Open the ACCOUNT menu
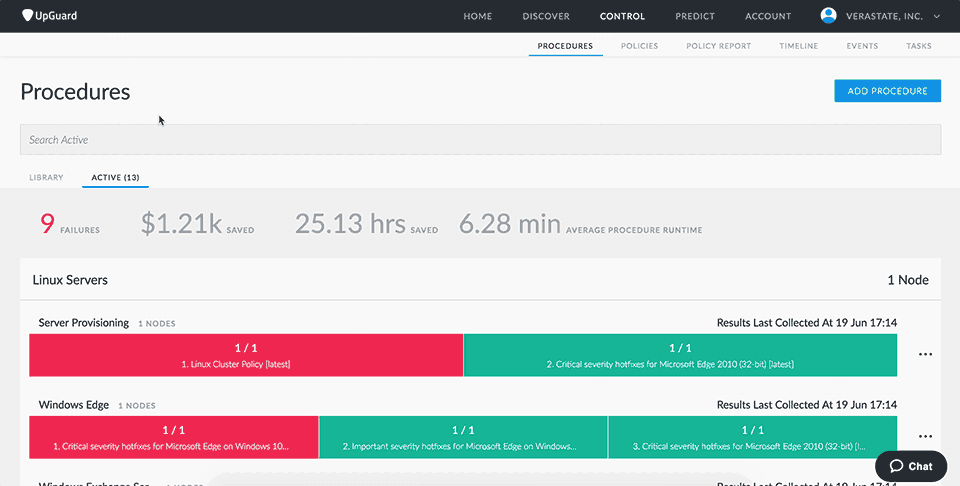 (768, 17)
